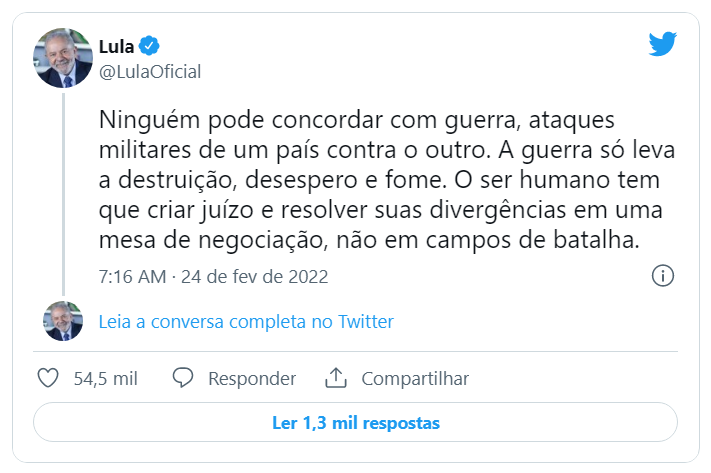Viewport: 711px width, 473px height.
Task: Like the tweet with the heart icon
Action: click(48, 378)
